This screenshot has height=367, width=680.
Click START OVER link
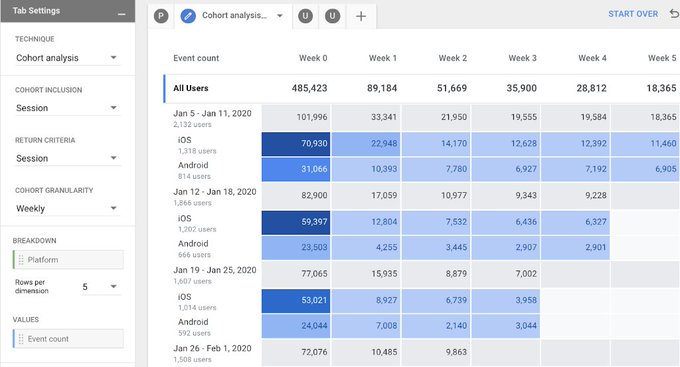point(633,14)
